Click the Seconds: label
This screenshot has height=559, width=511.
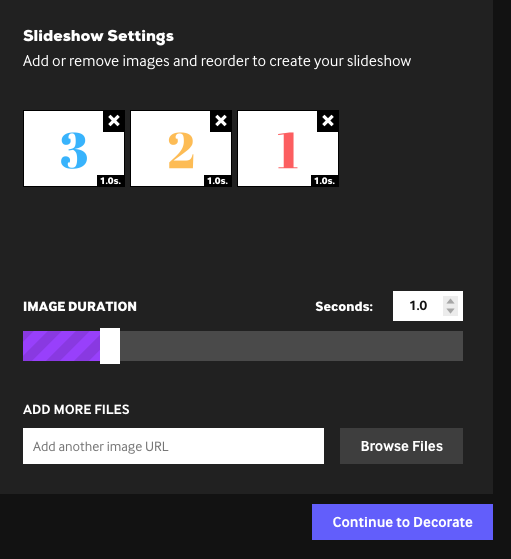tap(344, 307)
